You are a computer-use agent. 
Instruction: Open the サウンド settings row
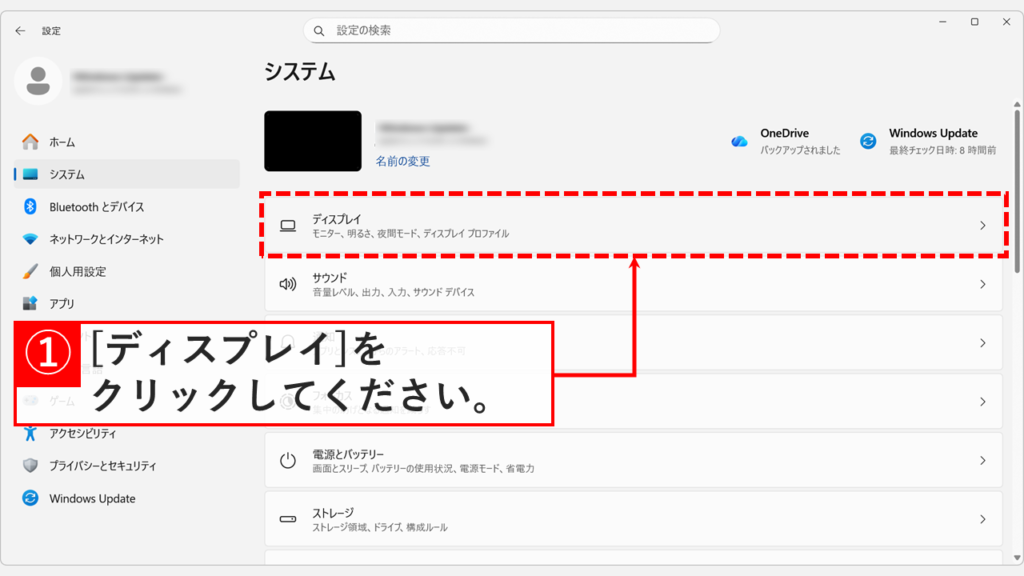point(600,283)
